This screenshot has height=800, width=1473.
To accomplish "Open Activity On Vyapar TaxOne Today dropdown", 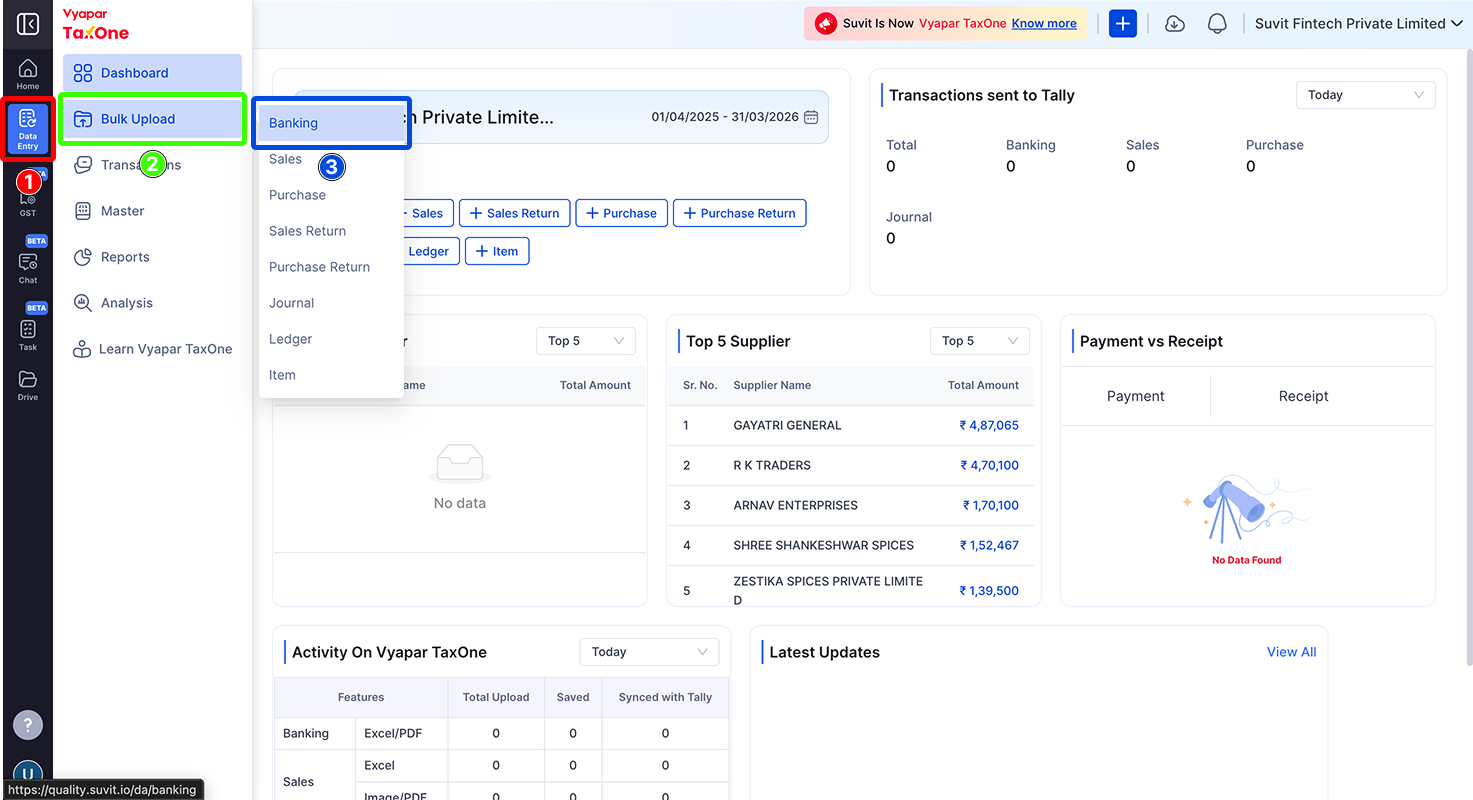I will click(649, 652).
